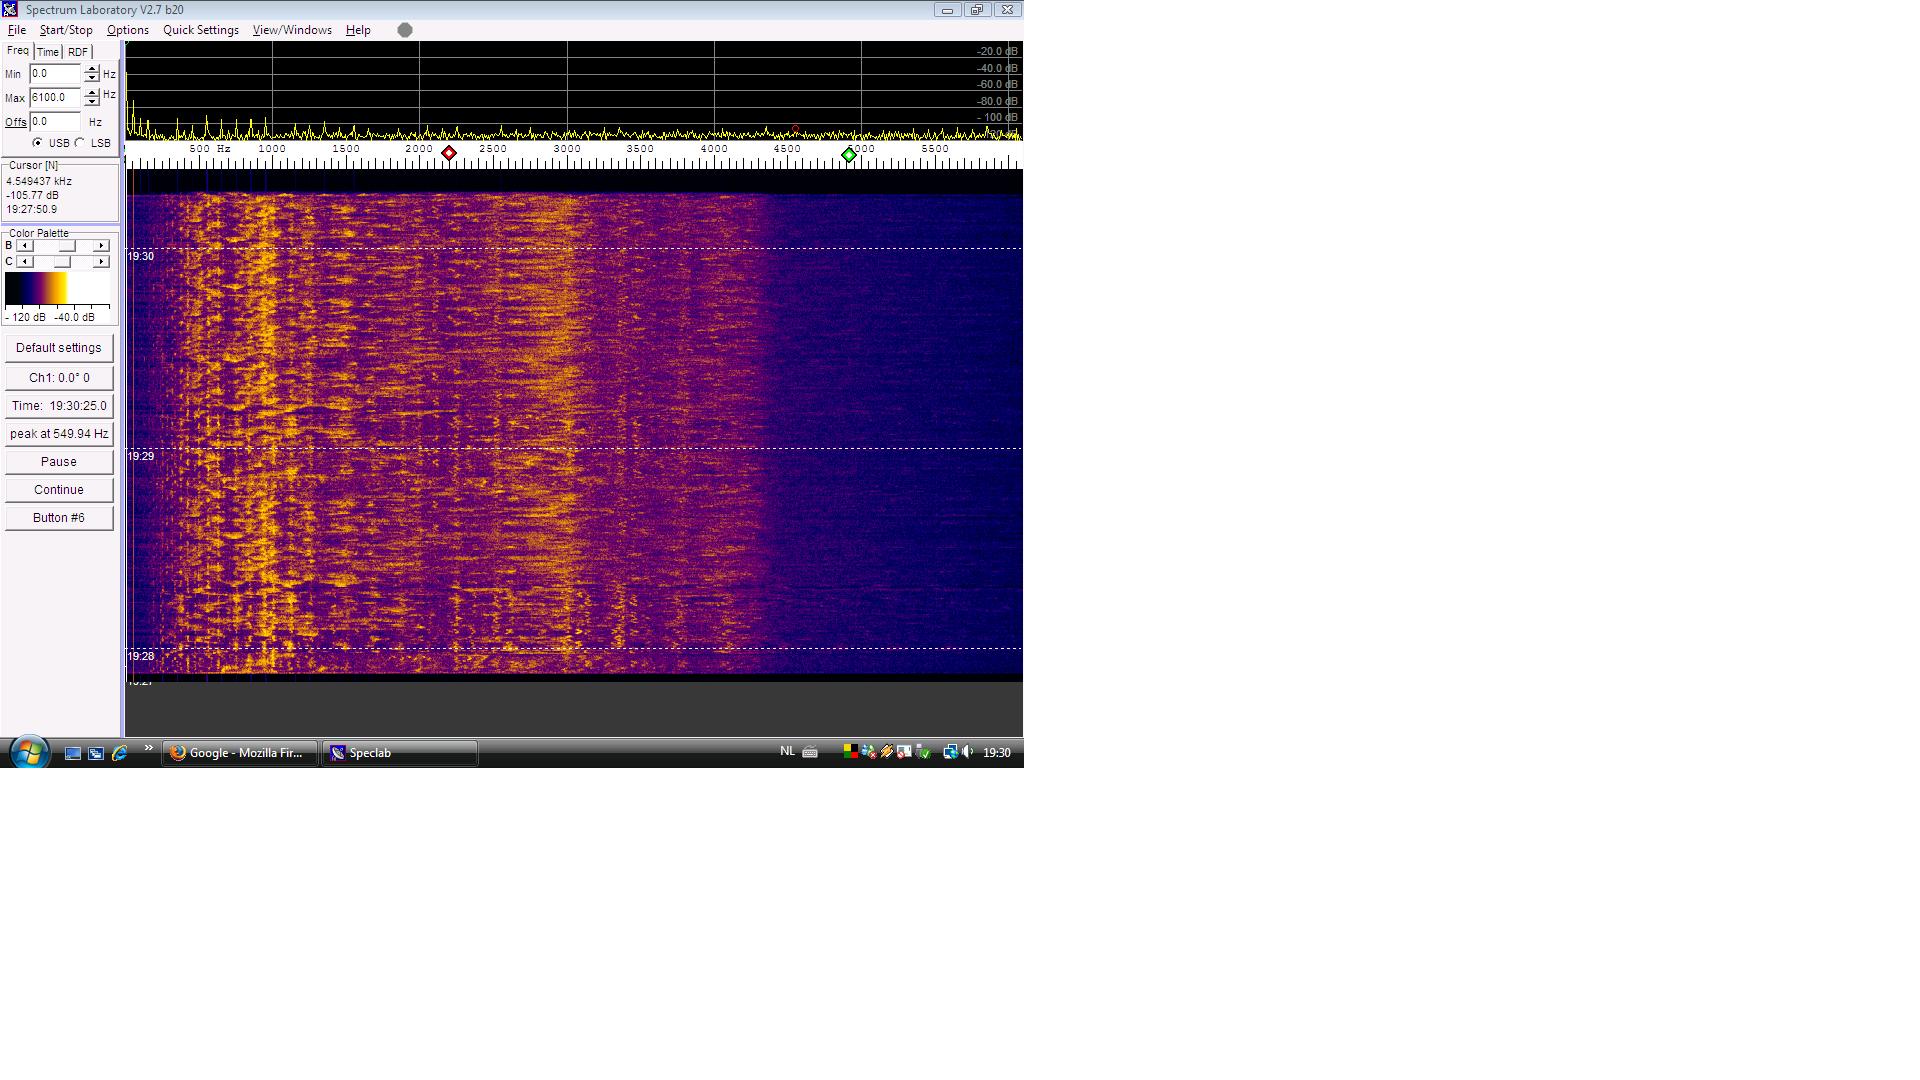
Task: Open the Start/Stop menu
Action: (x=66, y=30)
